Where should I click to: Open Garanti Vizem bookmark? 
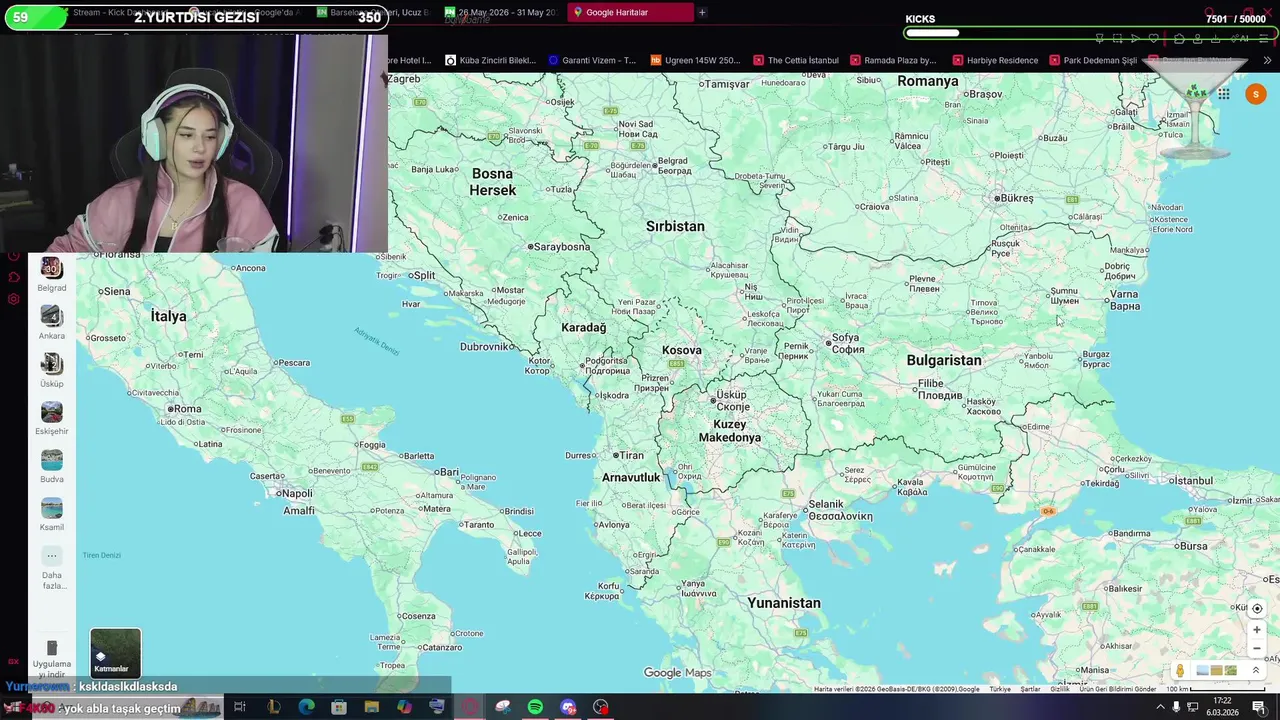[x=592, y=60]
